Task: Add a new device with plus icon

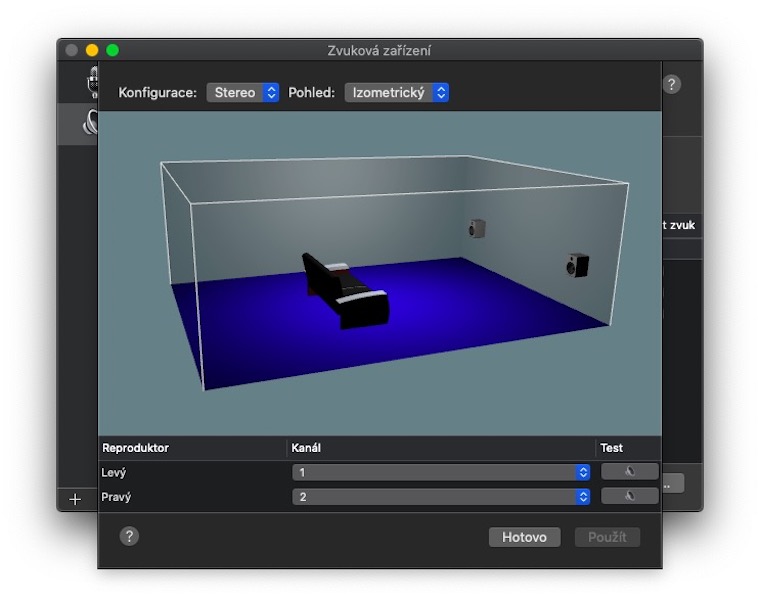Action: (75, 499)
